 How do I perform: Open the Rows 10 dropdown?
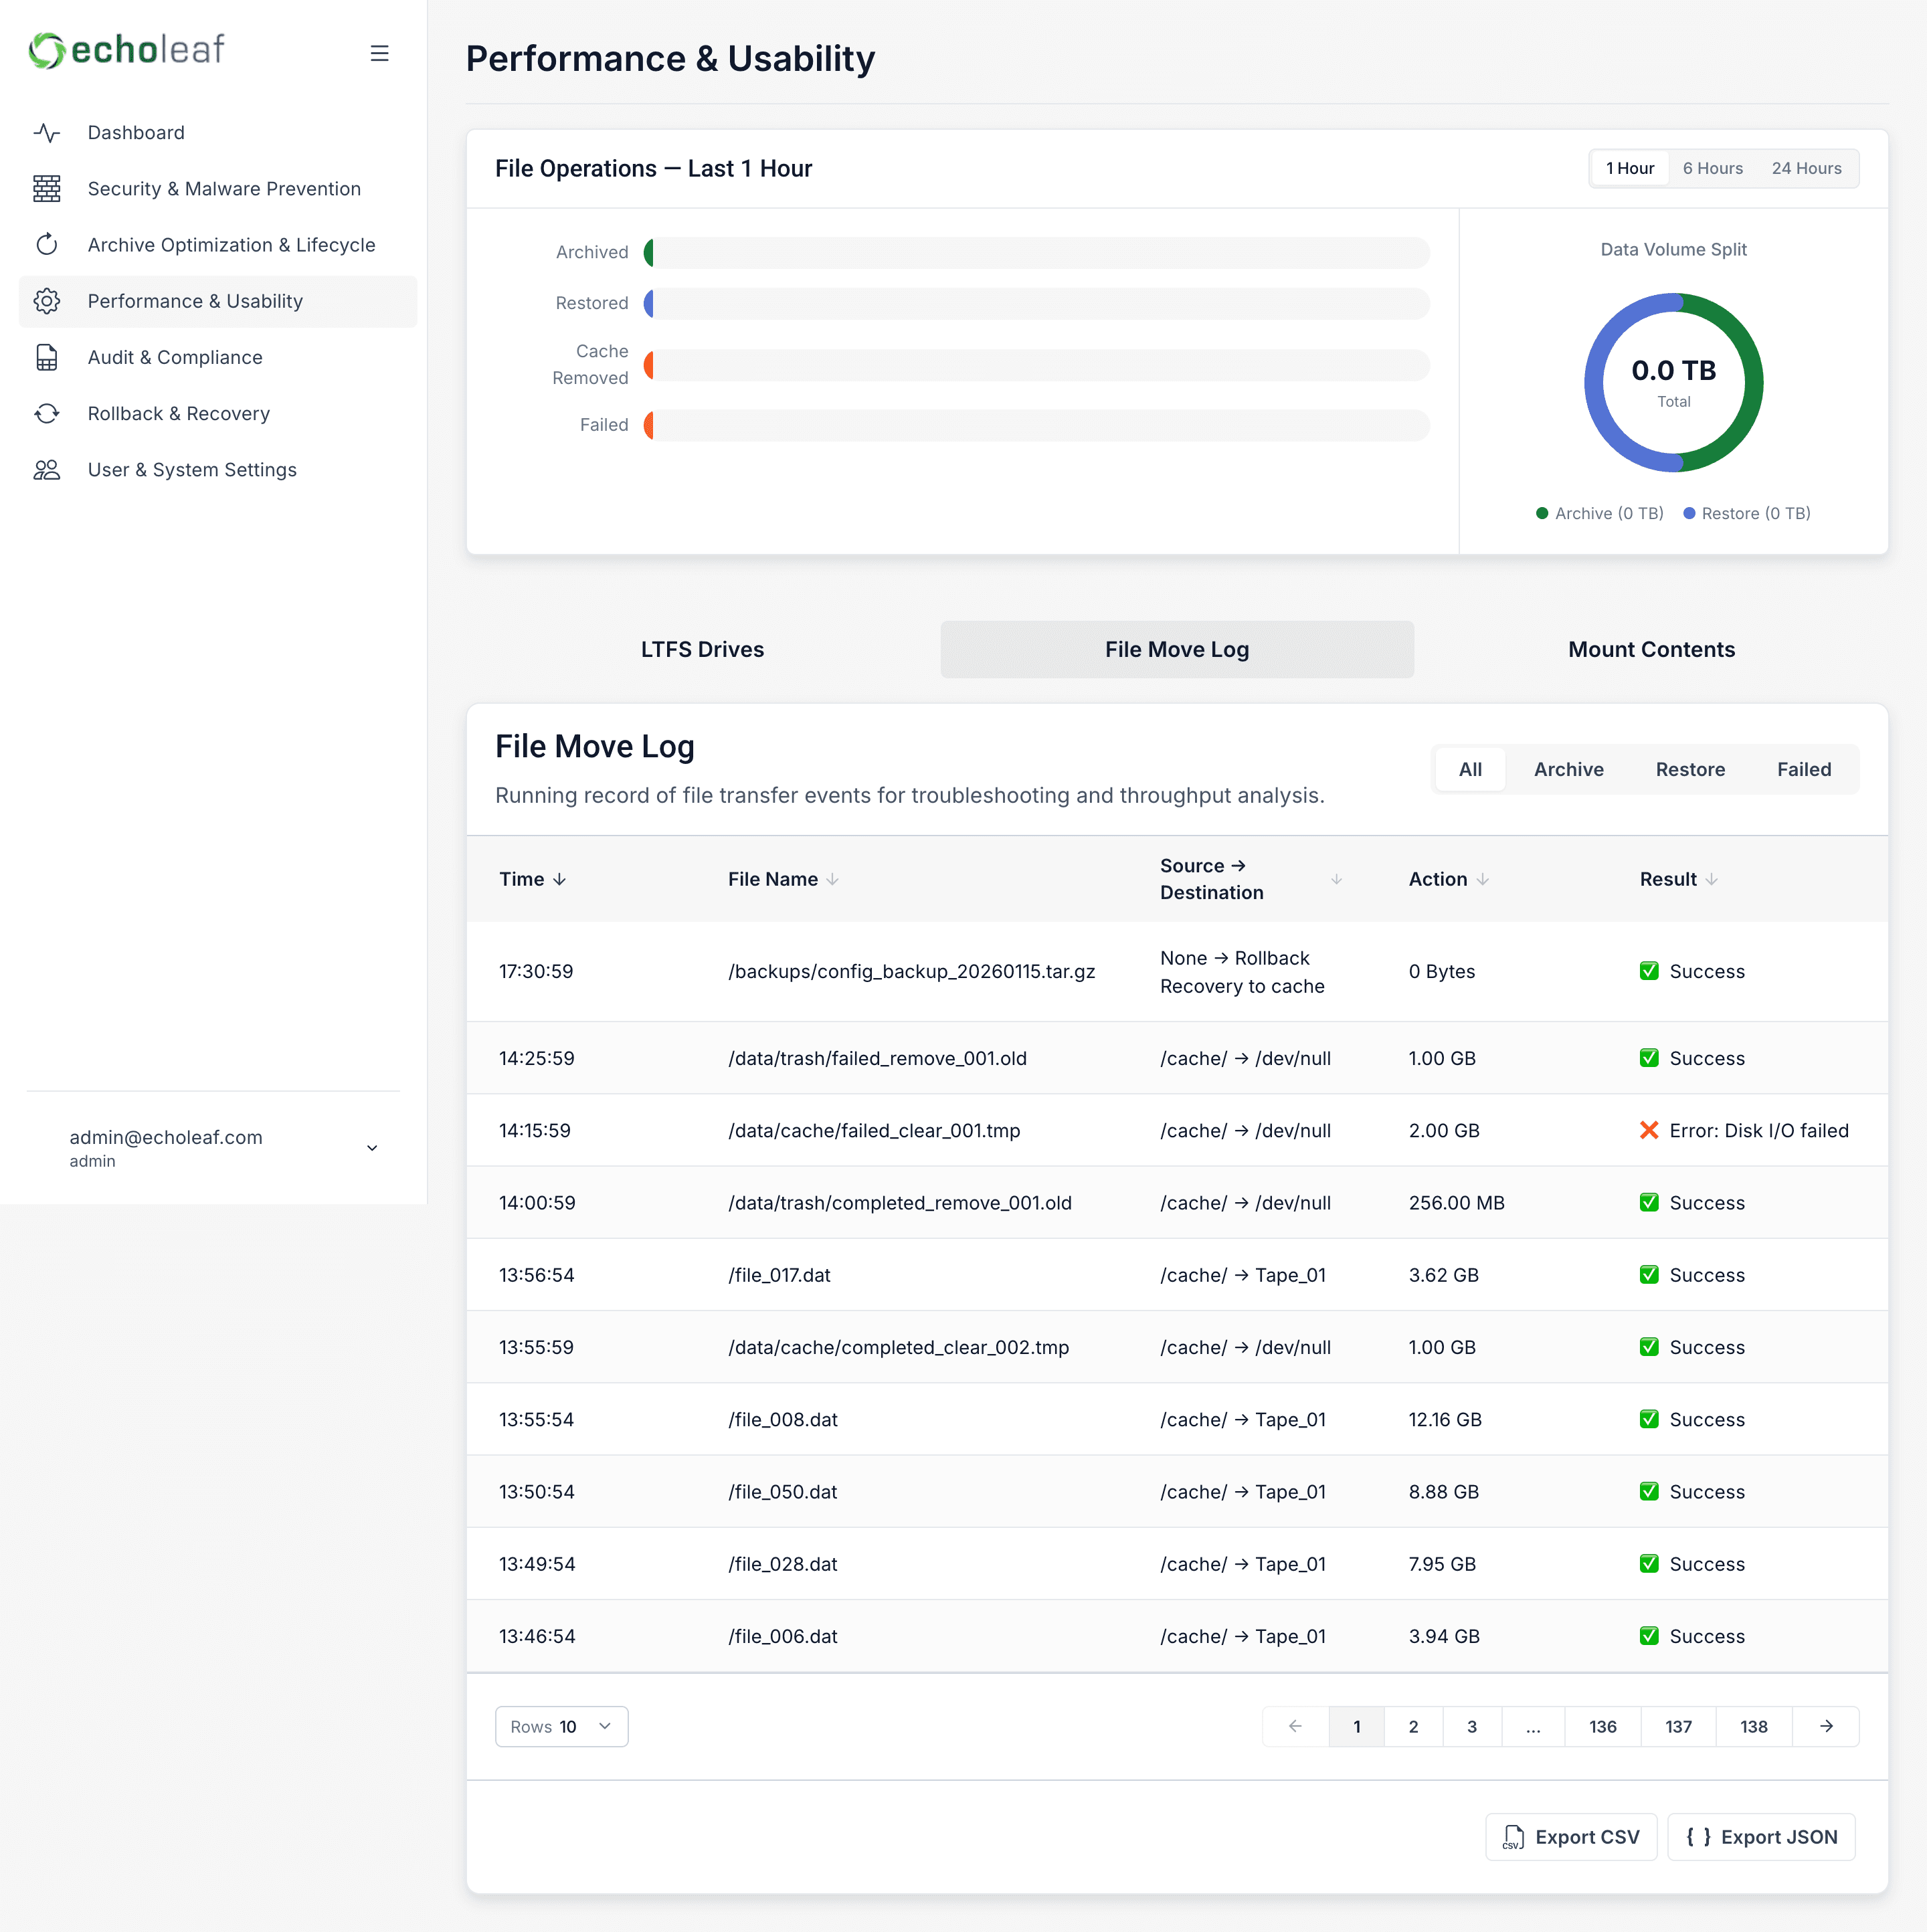pyautogui.click(x=561, y=1726)
